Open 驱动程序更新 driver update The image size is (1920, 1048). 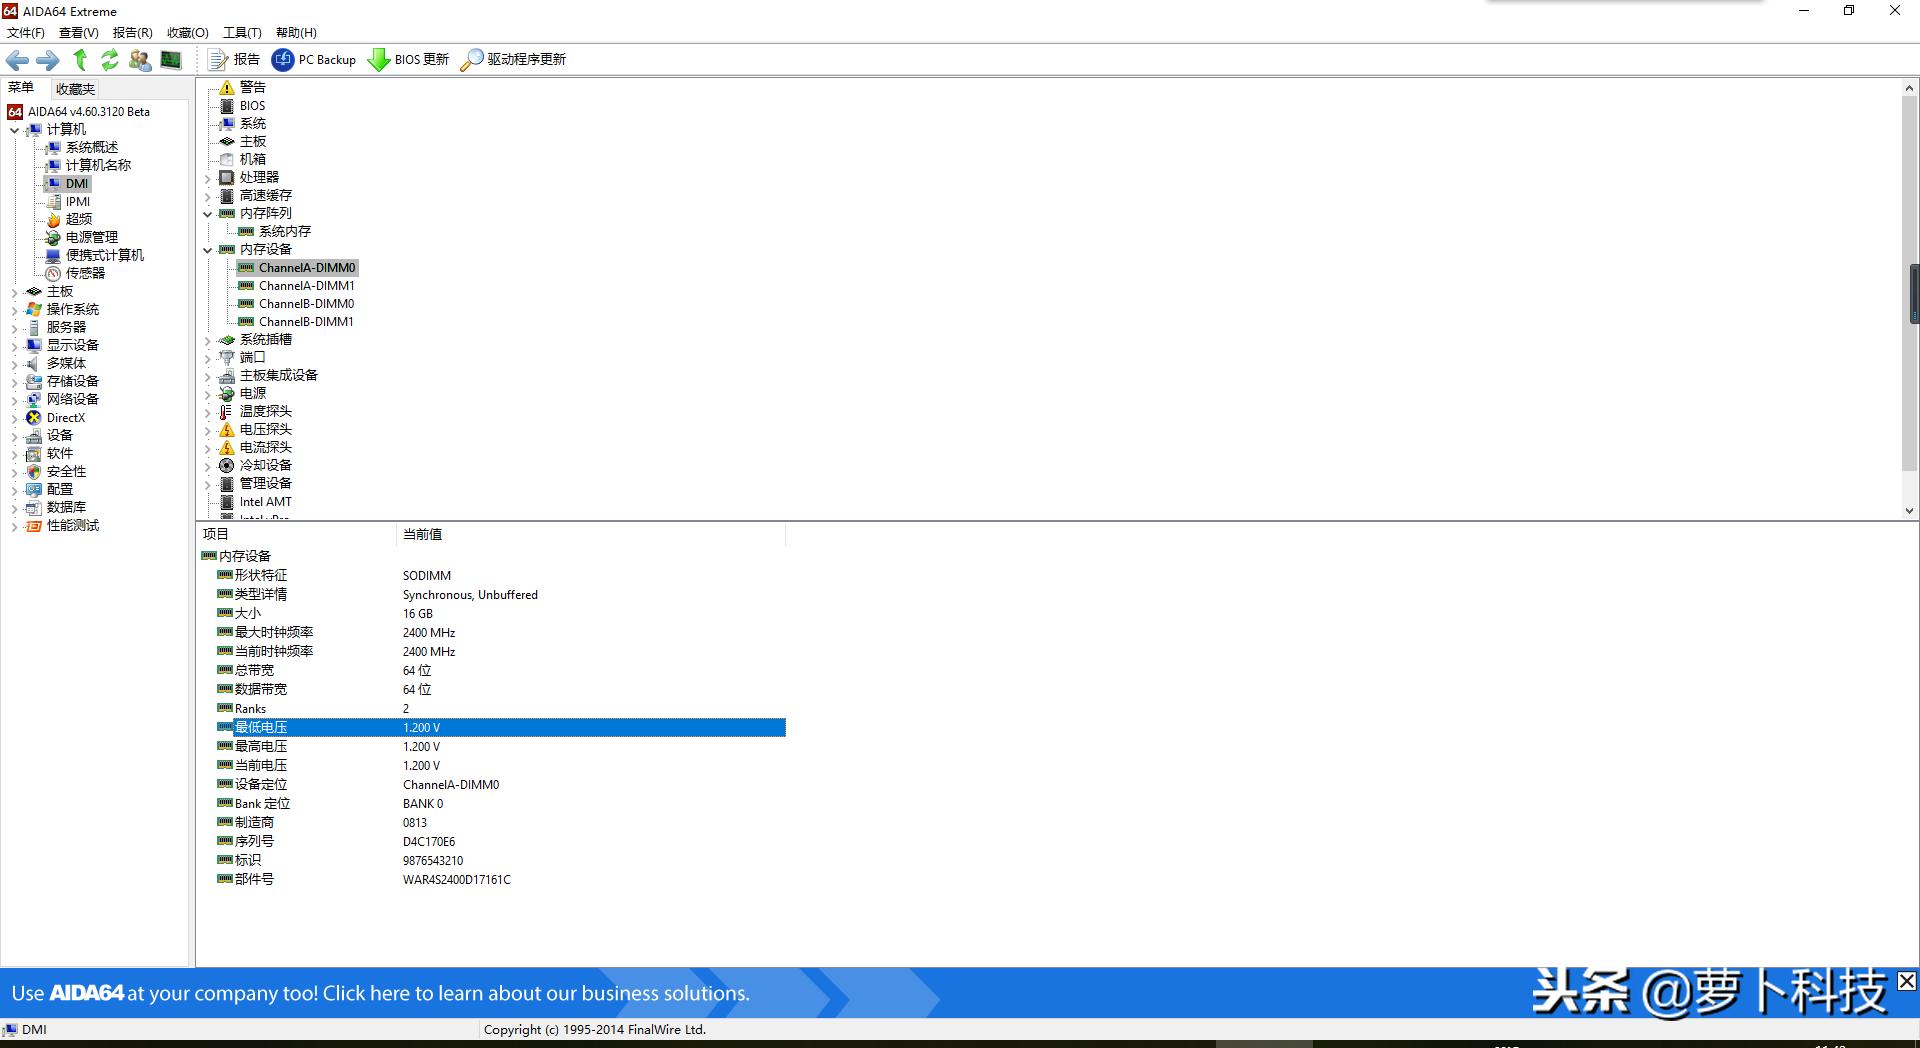tap(513, 60)
